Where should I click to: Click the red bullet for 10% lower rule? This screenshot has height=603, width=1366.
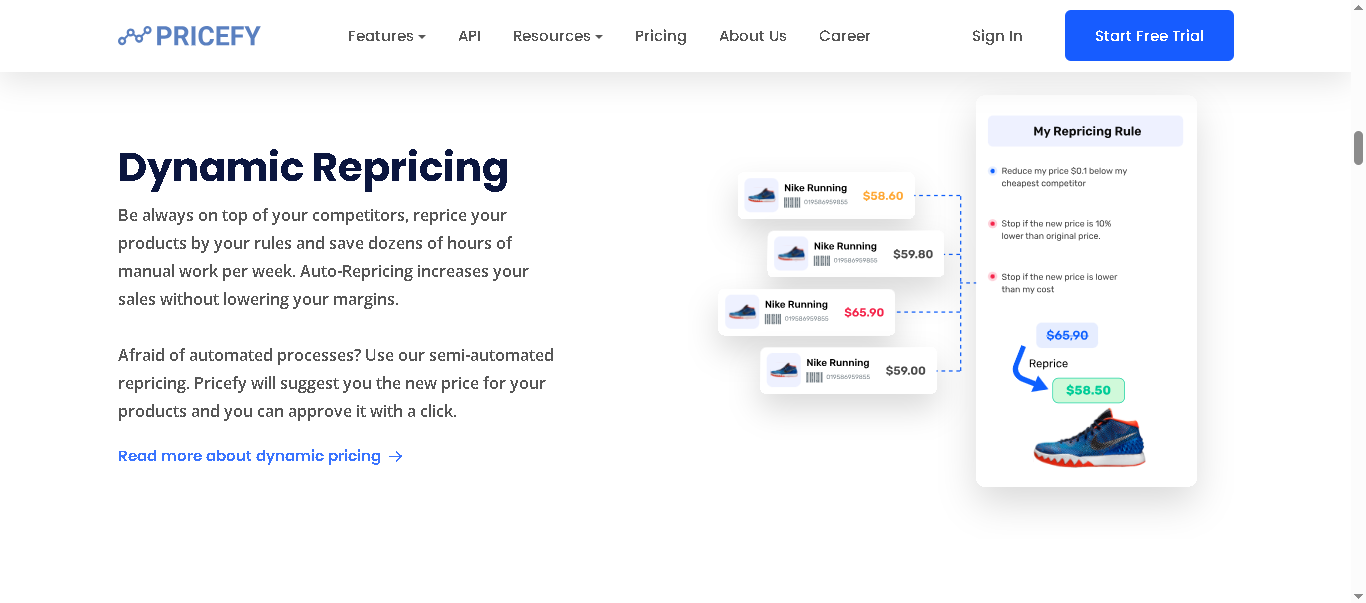pos(992,224)
